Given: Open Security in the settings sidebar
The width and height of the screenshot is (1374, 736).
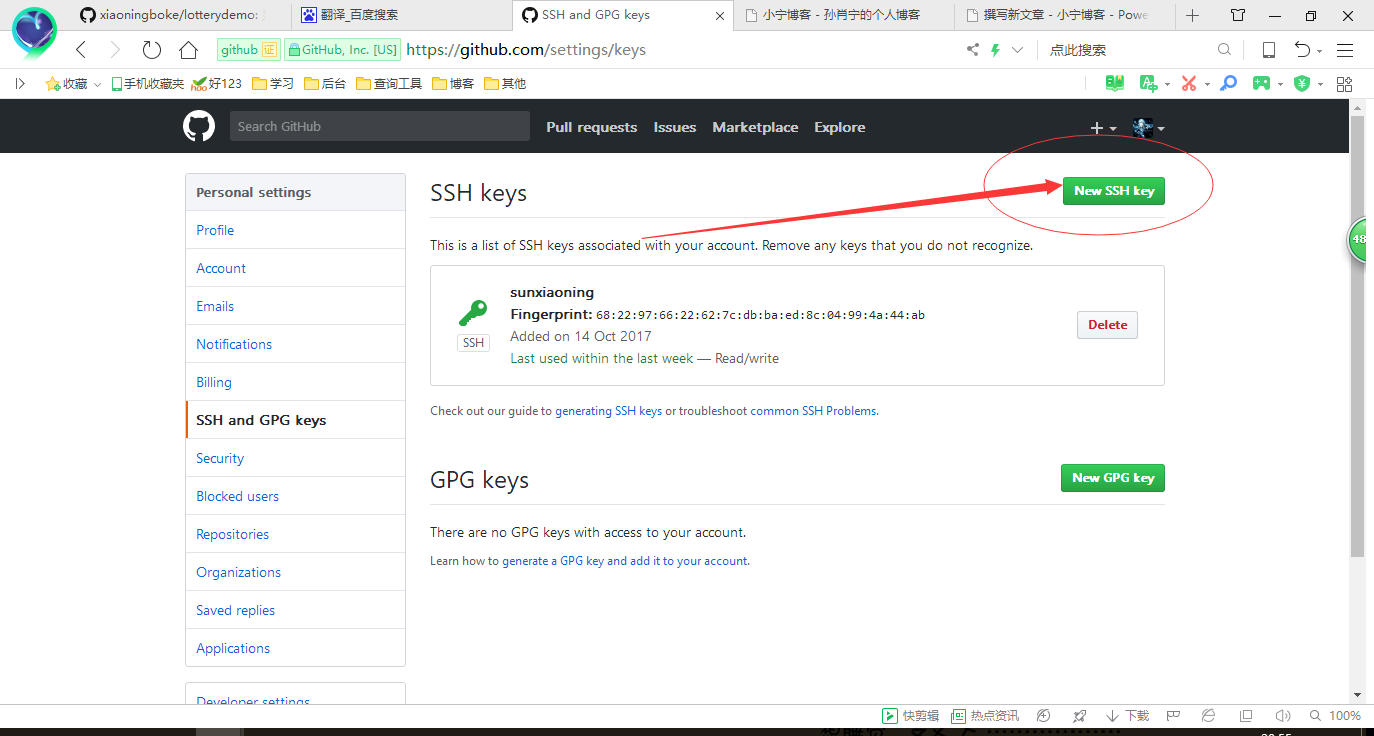Looking at the screenshot, I should [220, 458].
